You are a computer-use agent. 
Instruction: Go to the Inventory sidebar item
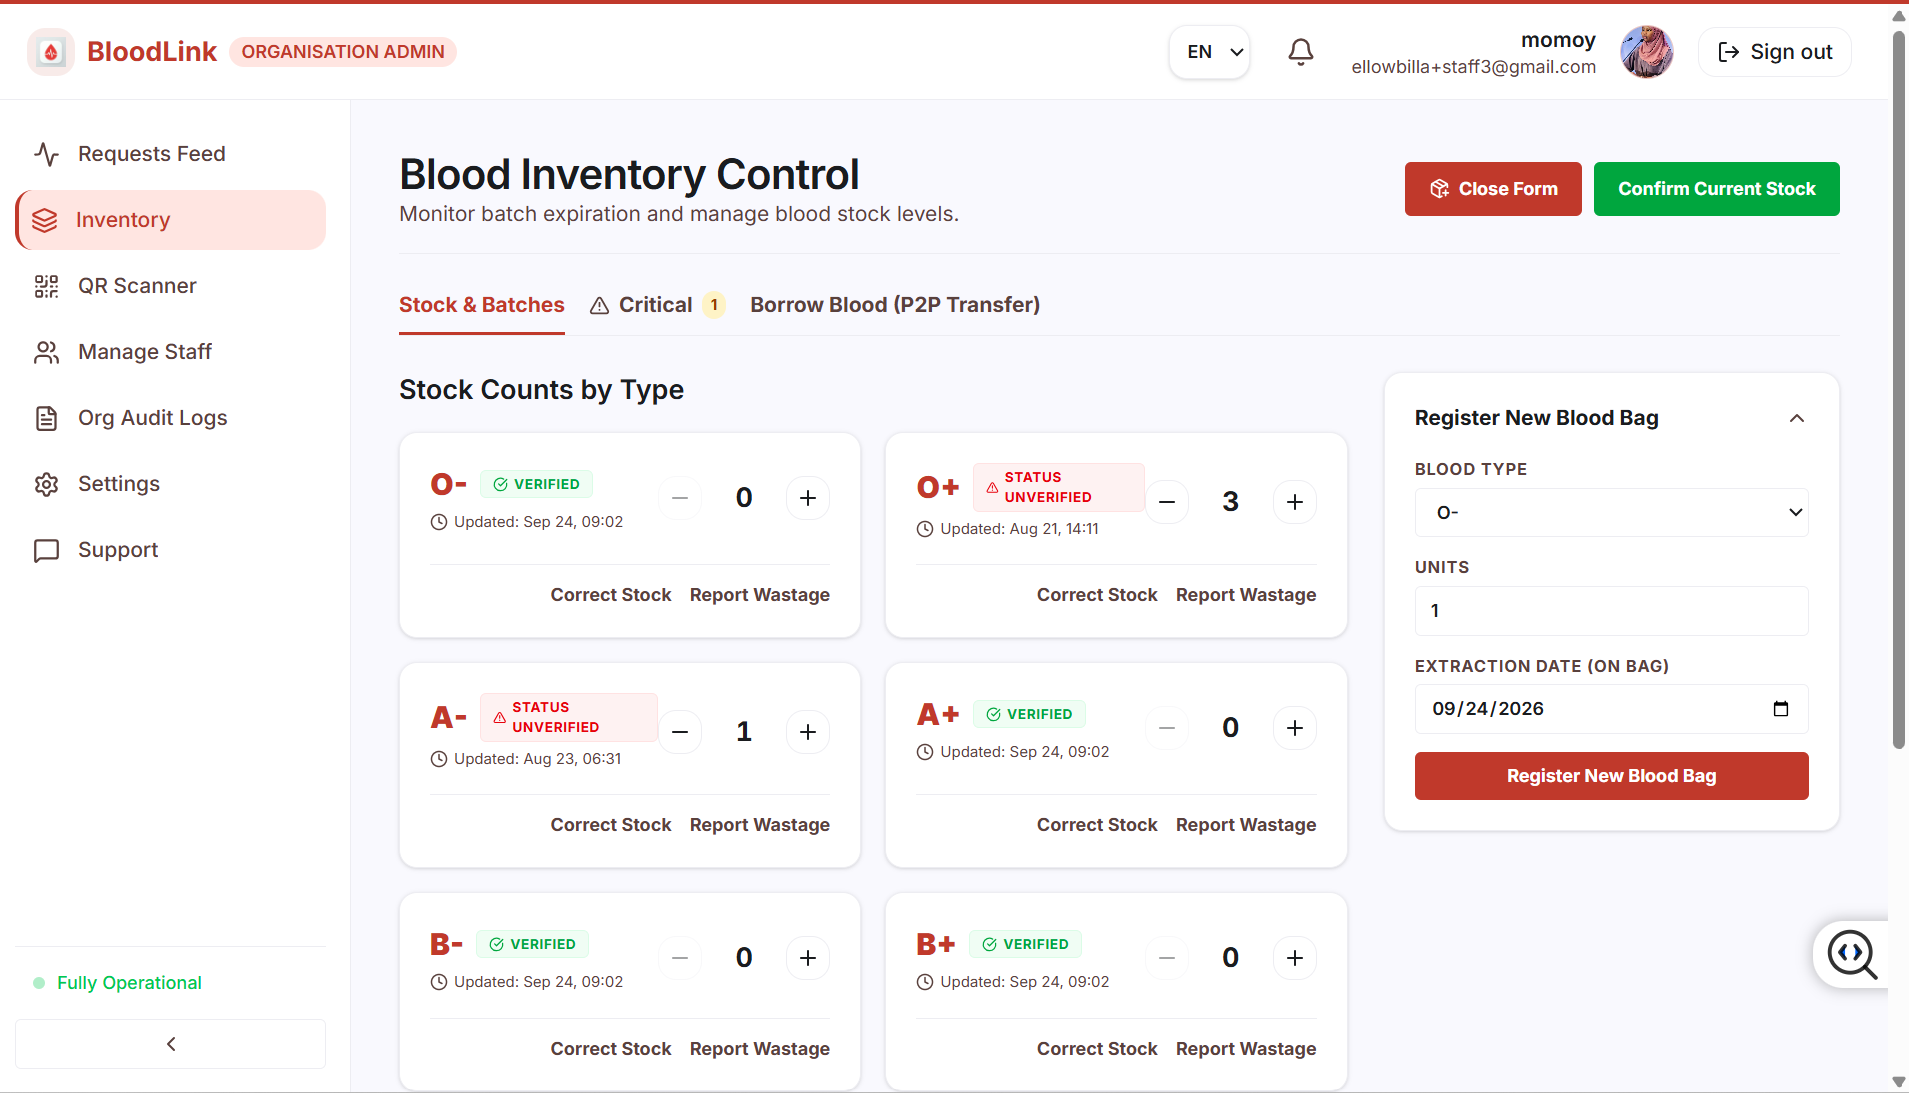pos(170,220)
